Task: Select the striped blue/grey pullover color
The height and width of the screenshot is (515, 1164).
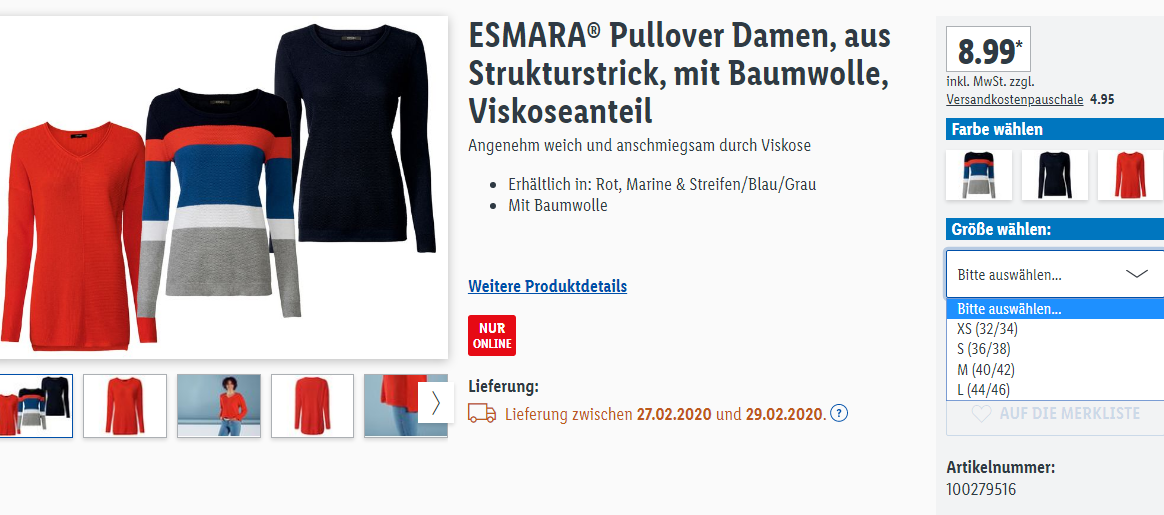Action: (978, 175)
